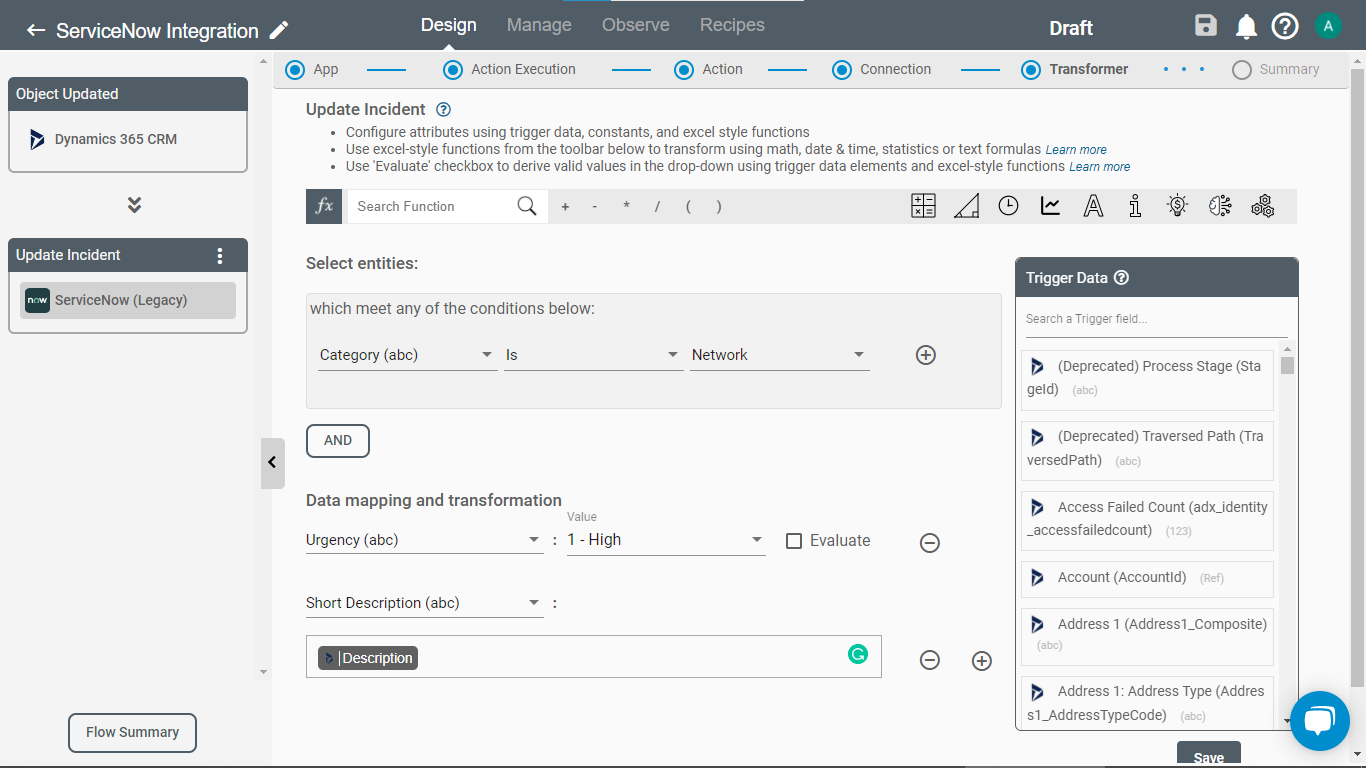The width and height of the screenshot is (1366, 768).
Task: Go back using the arrow beside ServiceNow Integration
Action: tap(36, 30)
